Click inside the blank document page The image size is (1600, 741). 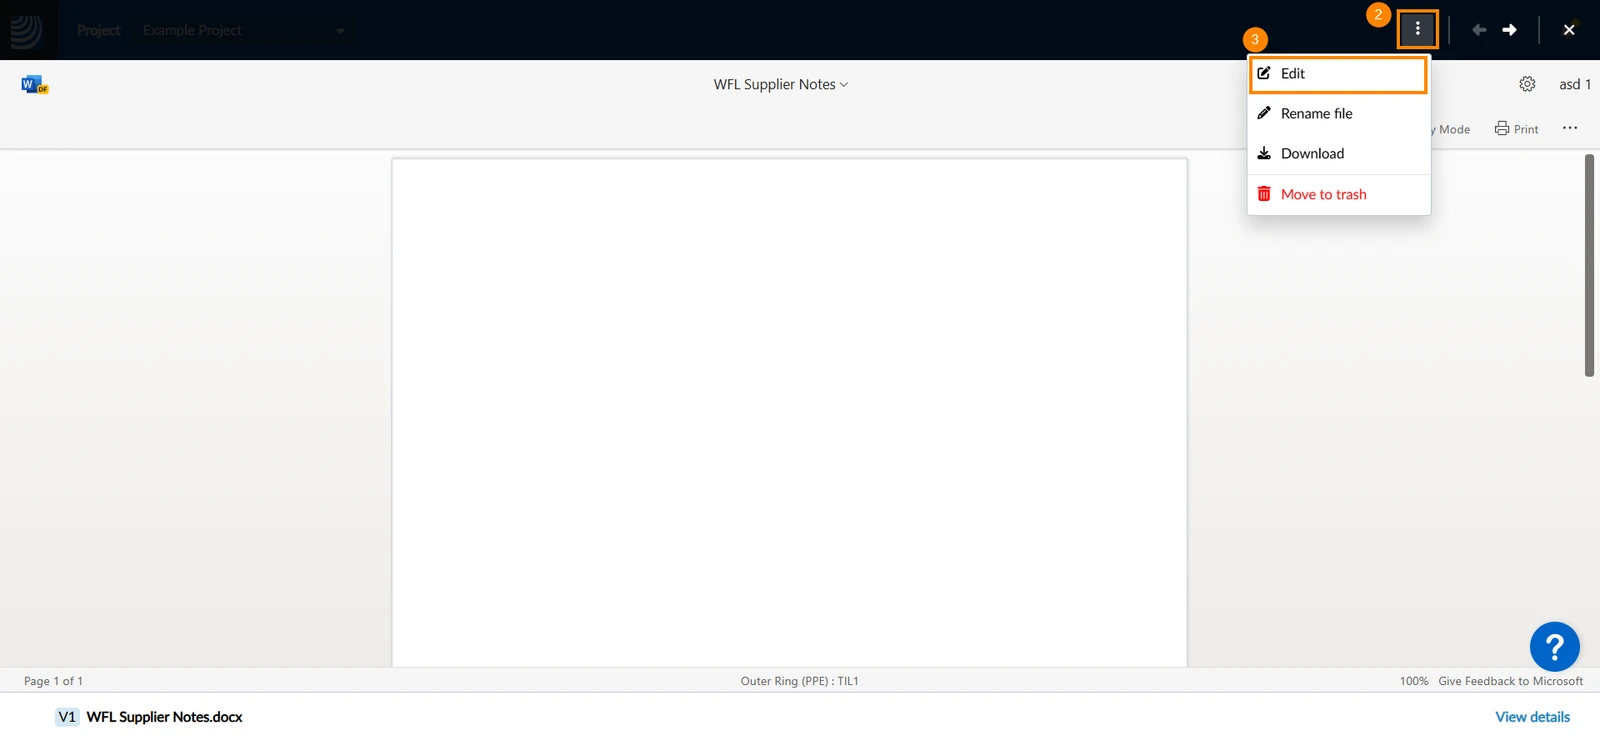pos(789,412)
